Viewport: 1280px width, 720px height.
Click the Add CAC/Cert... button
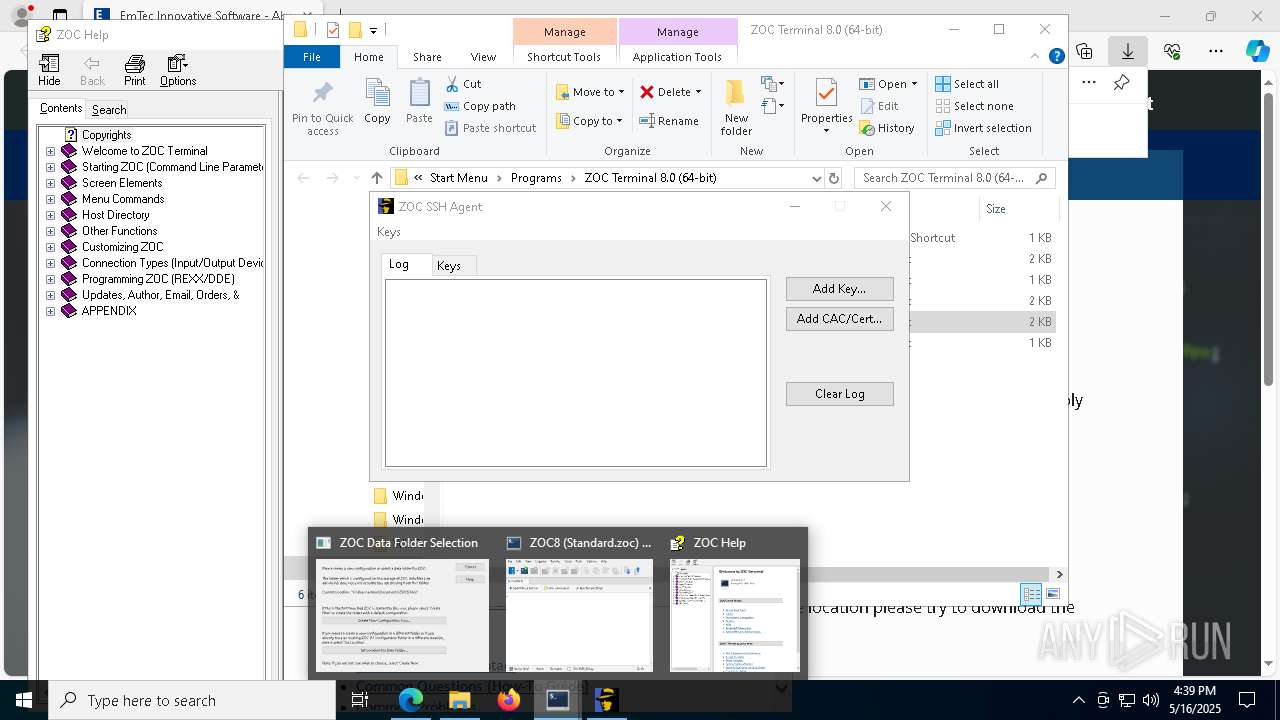coord(839,319)
